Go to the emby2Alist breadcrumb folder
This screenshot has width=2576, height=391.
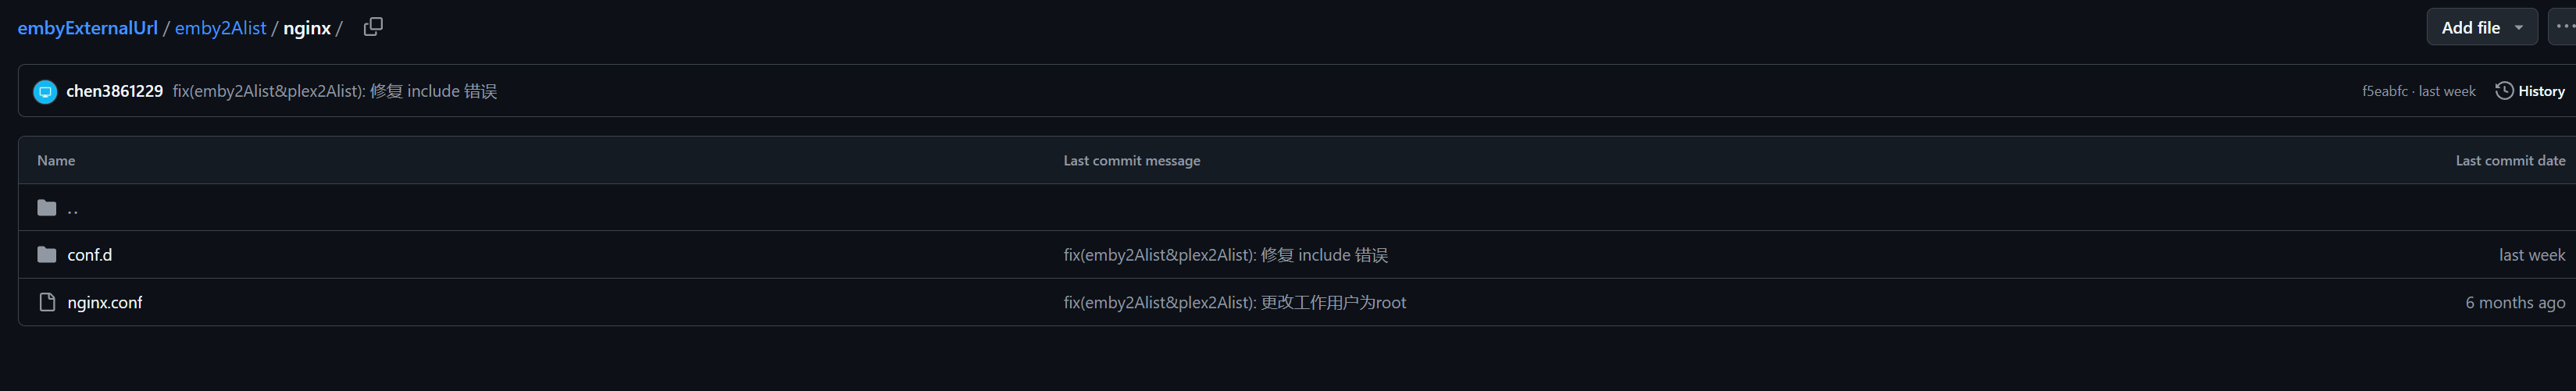pyautogui.click(x=220, y=28)
